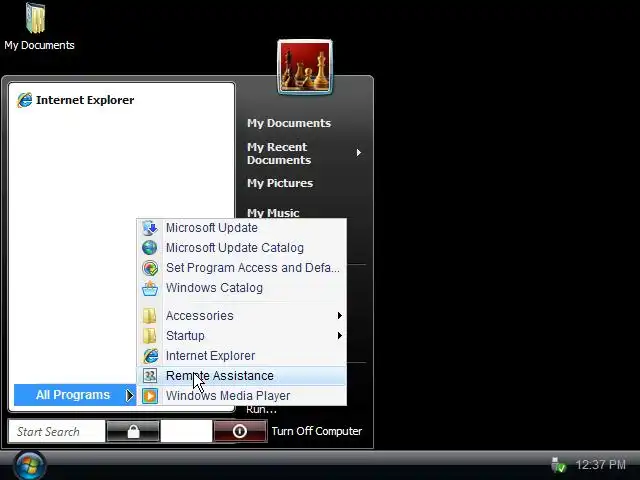Image resolution: width=640 pixels, height=480 pixels.
Task: Click Internet Explorer icon in All Programs
Action: coord(150,356)
